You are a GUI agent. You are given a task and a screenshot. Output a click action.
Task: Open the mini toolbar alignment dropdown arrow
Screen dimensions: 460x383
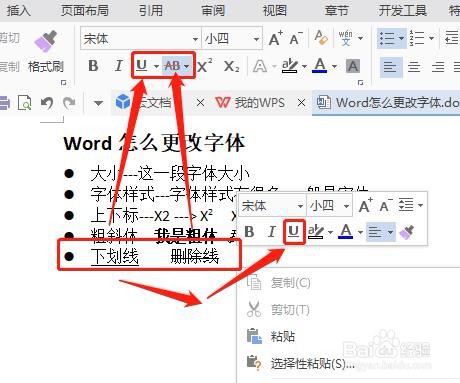390,232
